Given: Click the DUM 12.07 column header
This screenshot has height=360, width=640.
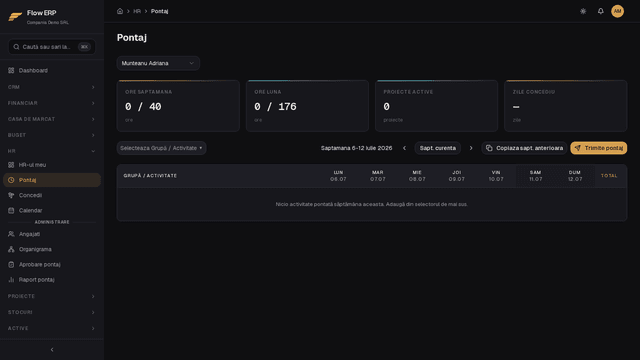Looking at the screenshot, I should point(575,176).
